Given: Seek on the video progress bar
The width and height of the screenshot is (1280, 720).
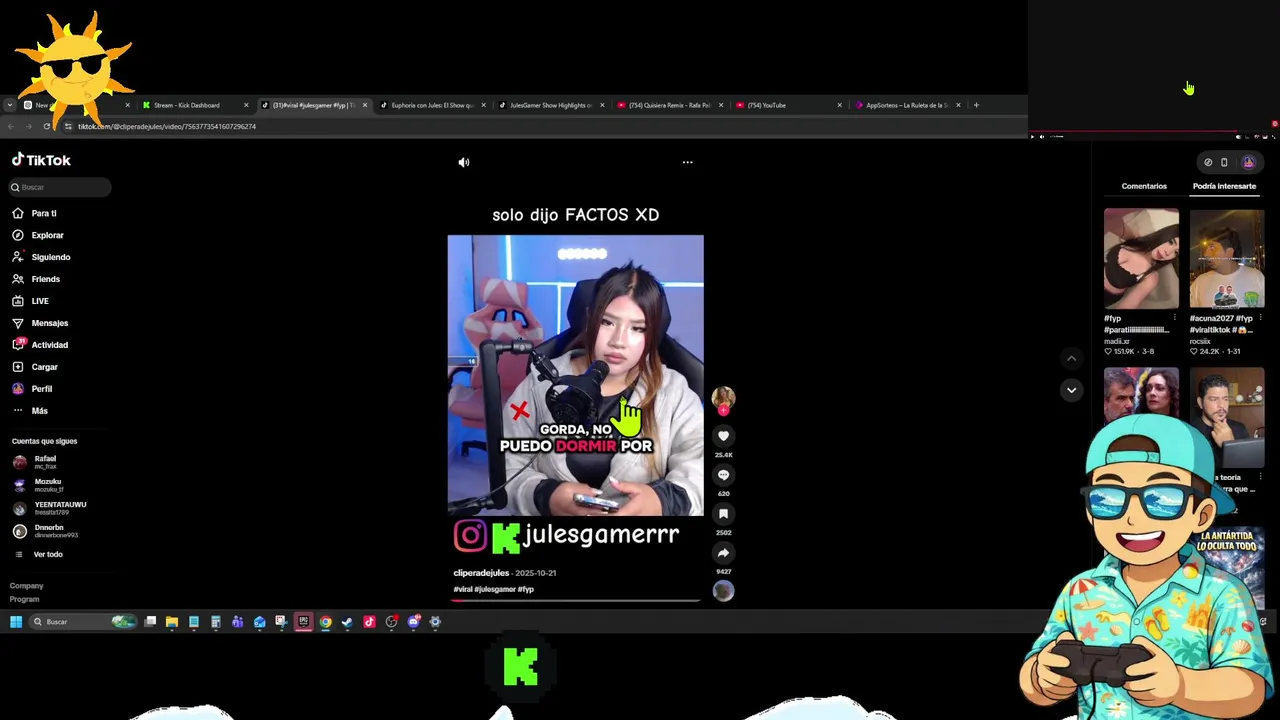Looking at the screenshot, I should [x=575, y=600].
